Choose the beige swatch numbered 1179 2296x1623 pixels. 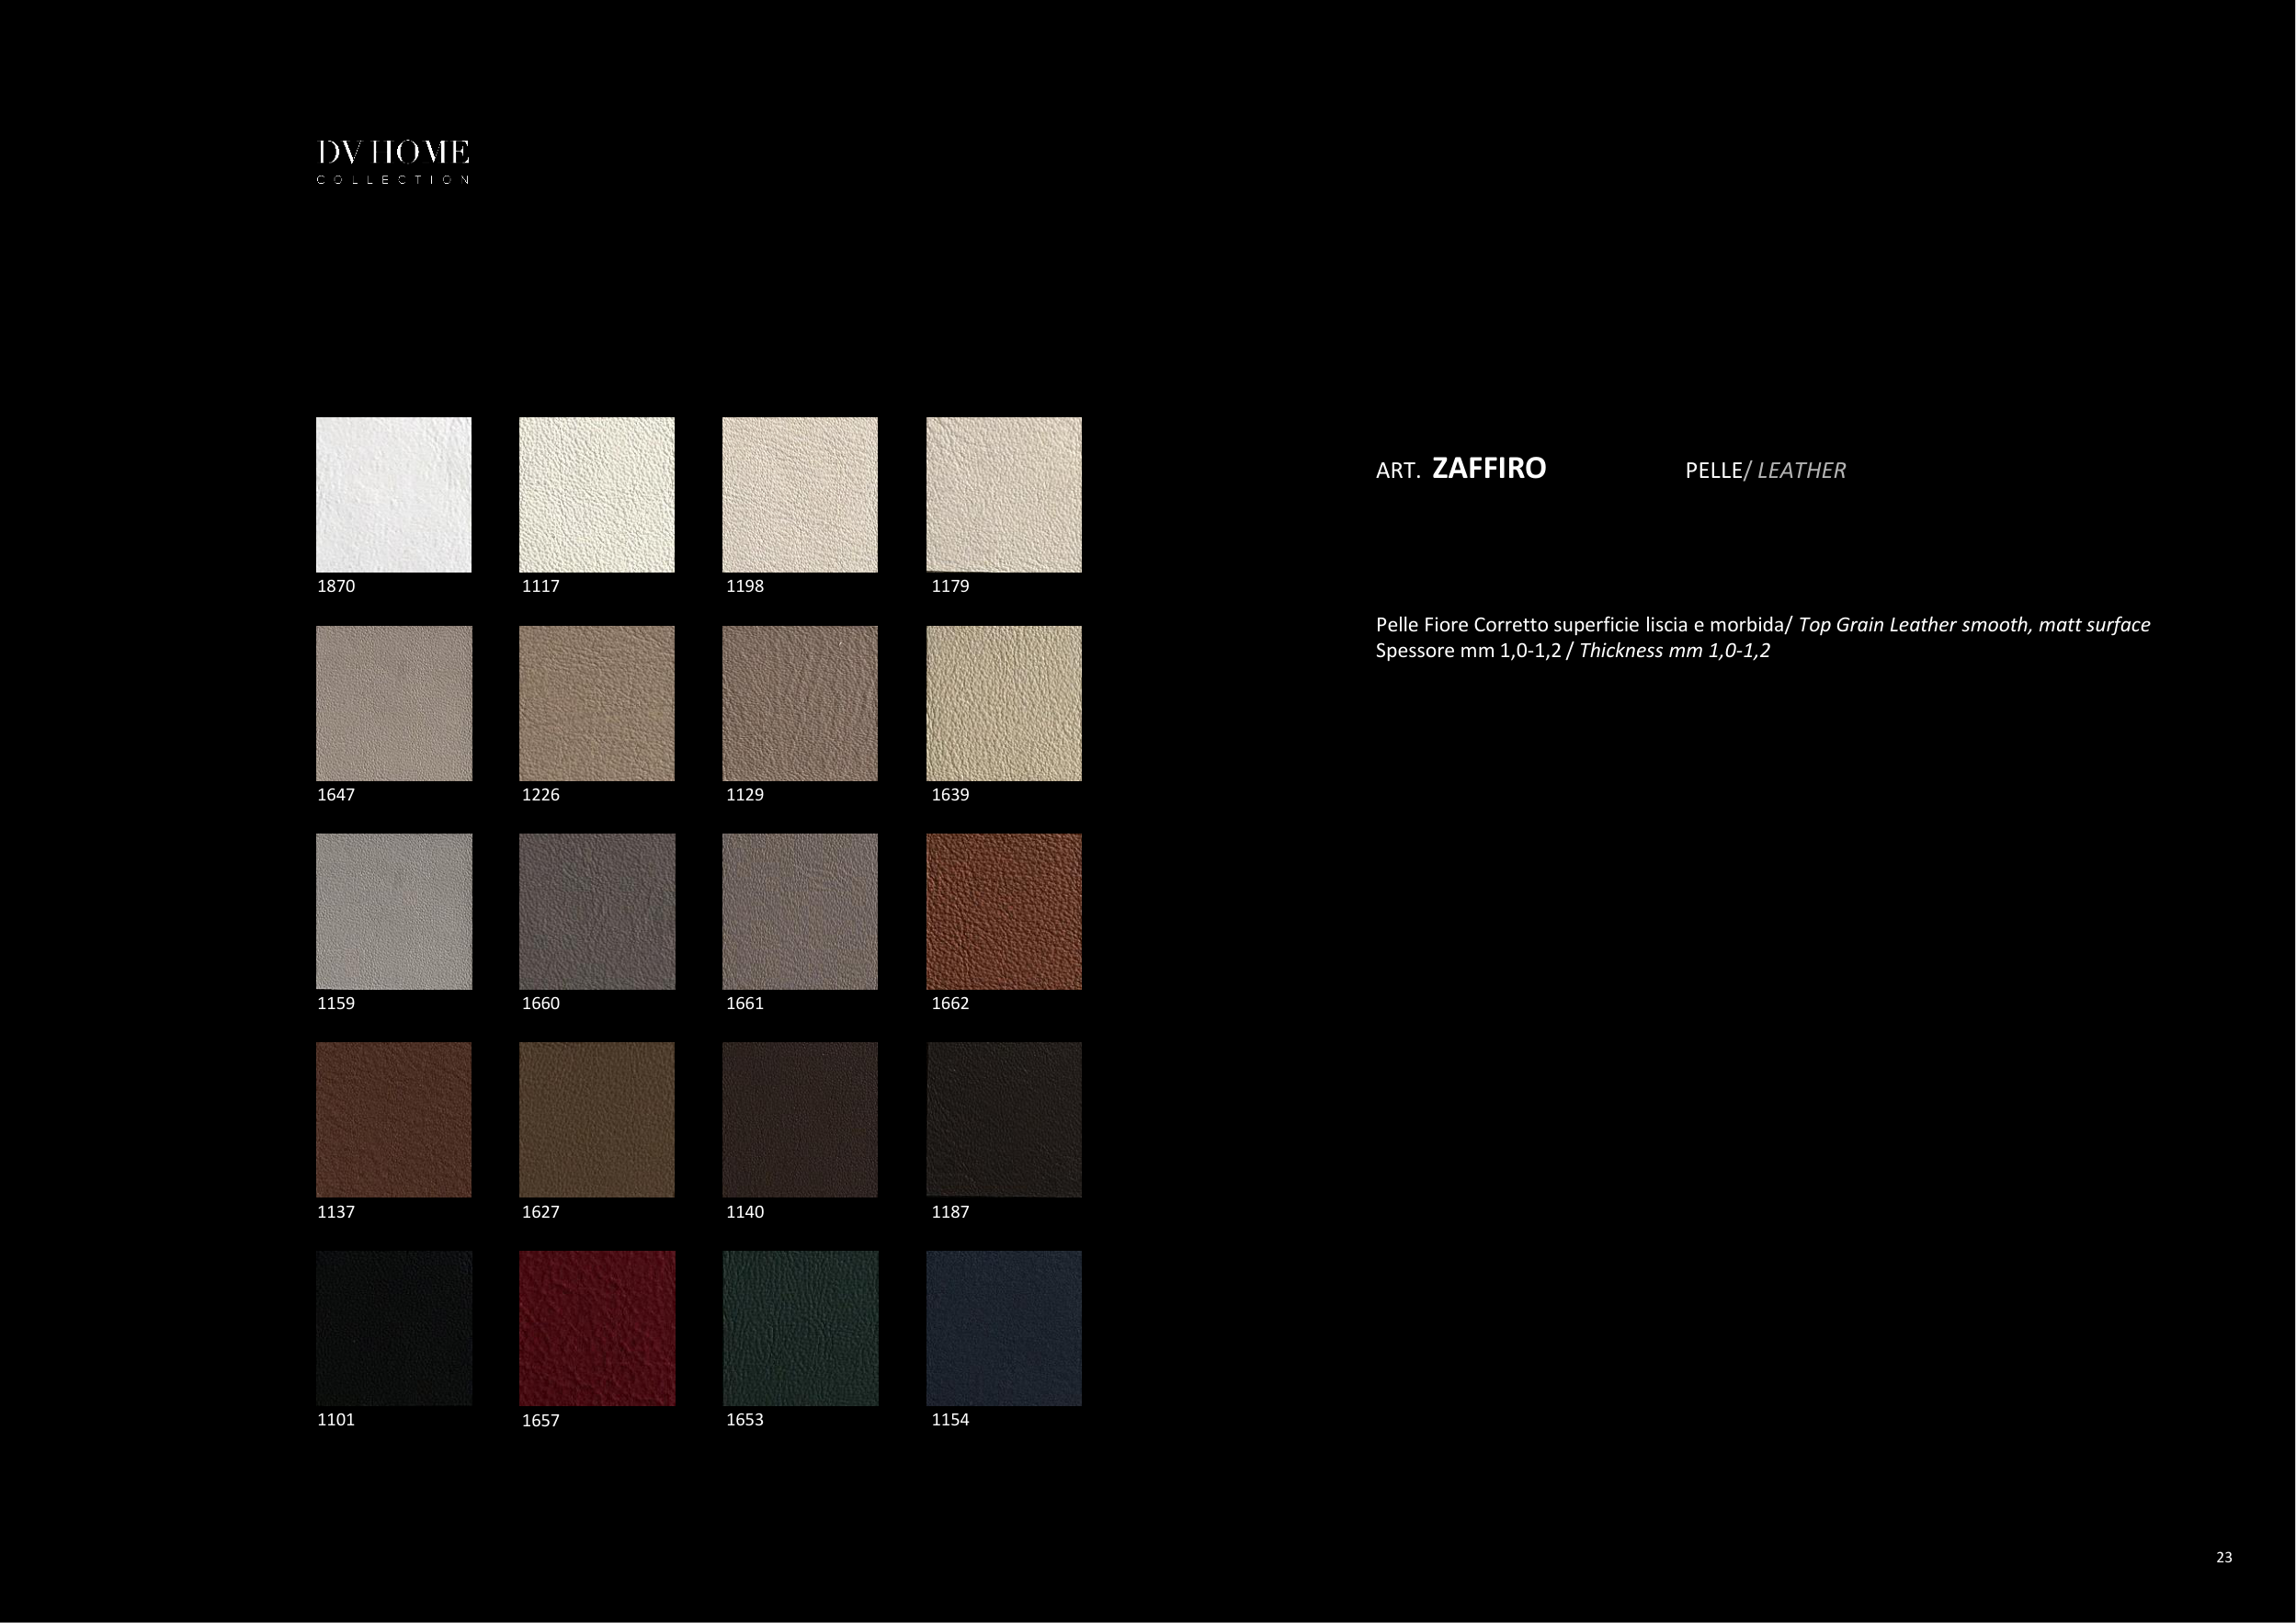1003,494
